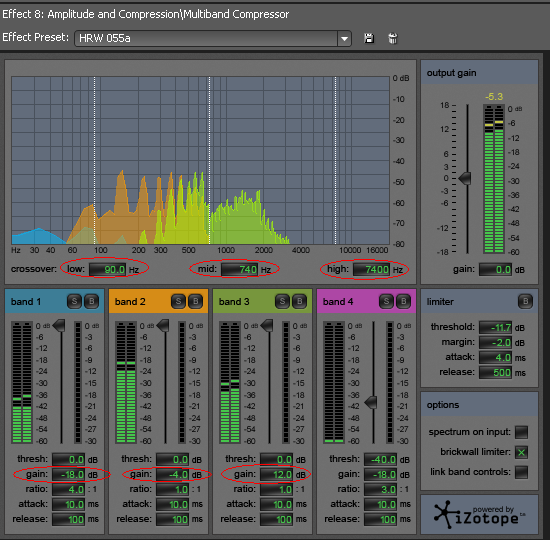
Task: Save the current effect preset
Action: (369, 38)
